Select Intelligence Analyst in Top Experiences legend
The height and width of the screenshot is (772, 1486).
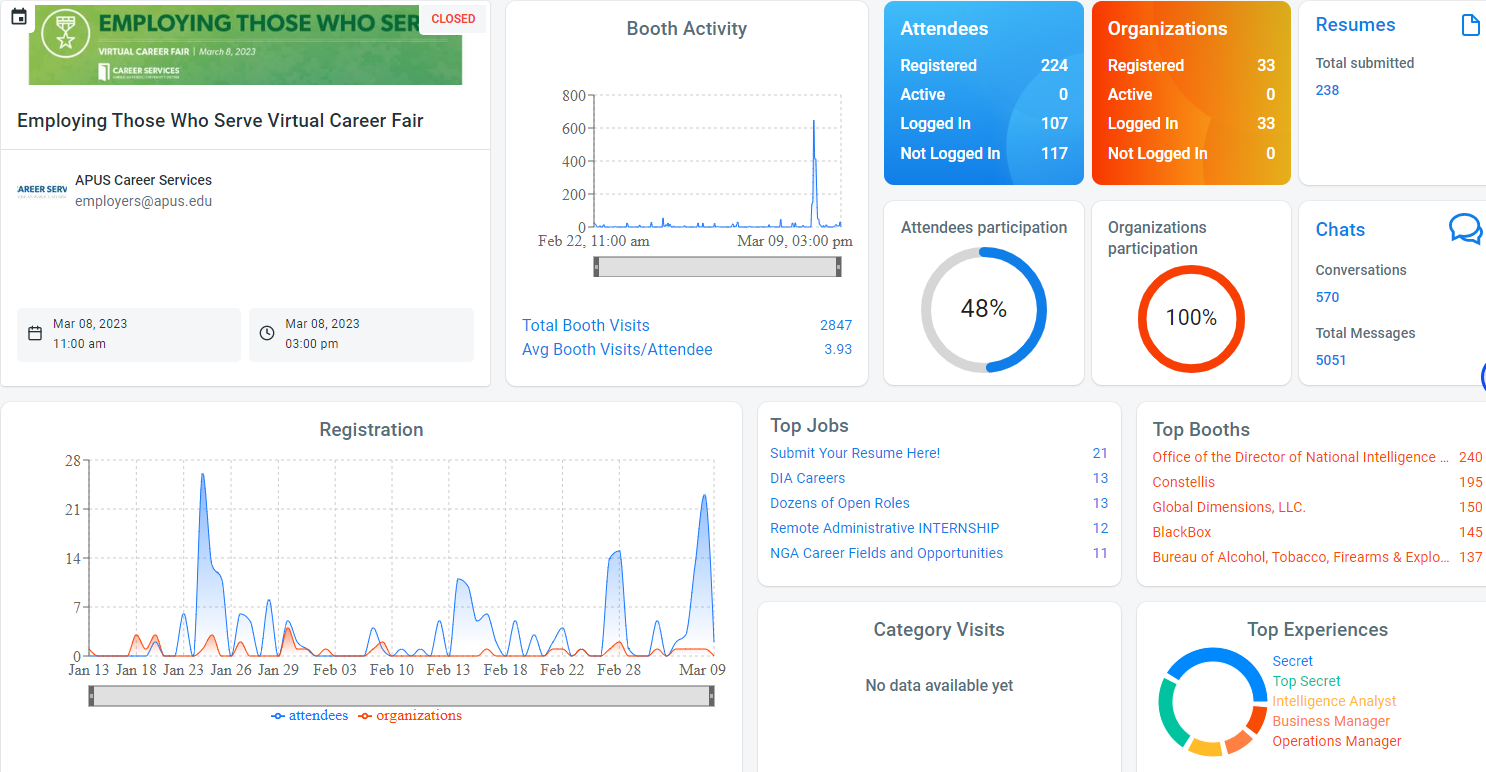pyautogui.click(x=1334, y=701)
